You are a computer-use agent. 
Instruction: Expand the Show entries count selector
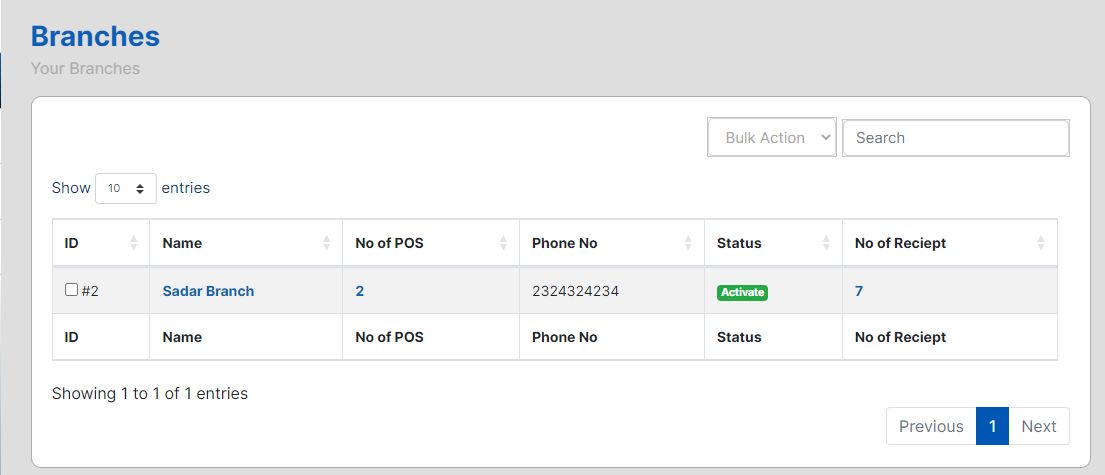126,188
